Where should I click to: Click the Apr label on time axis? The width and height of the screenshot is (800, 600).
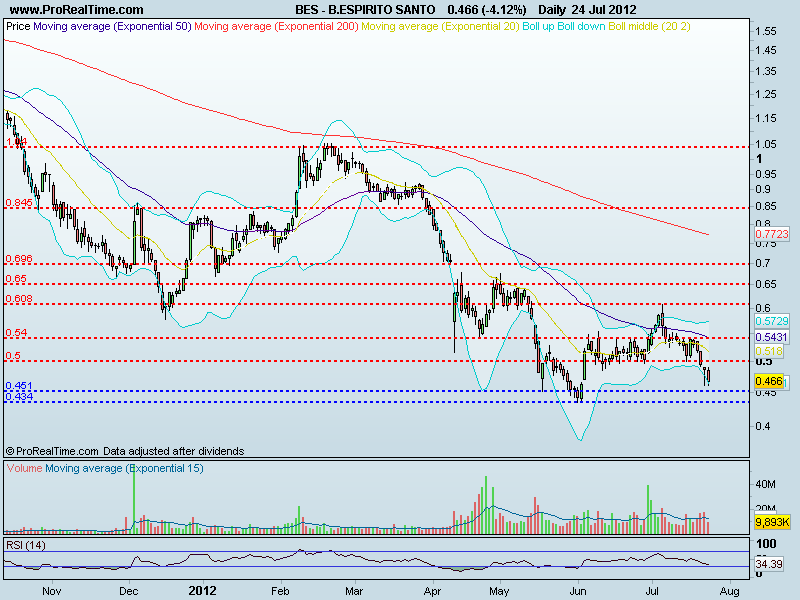pyautogui.click(x=432, y=592)
